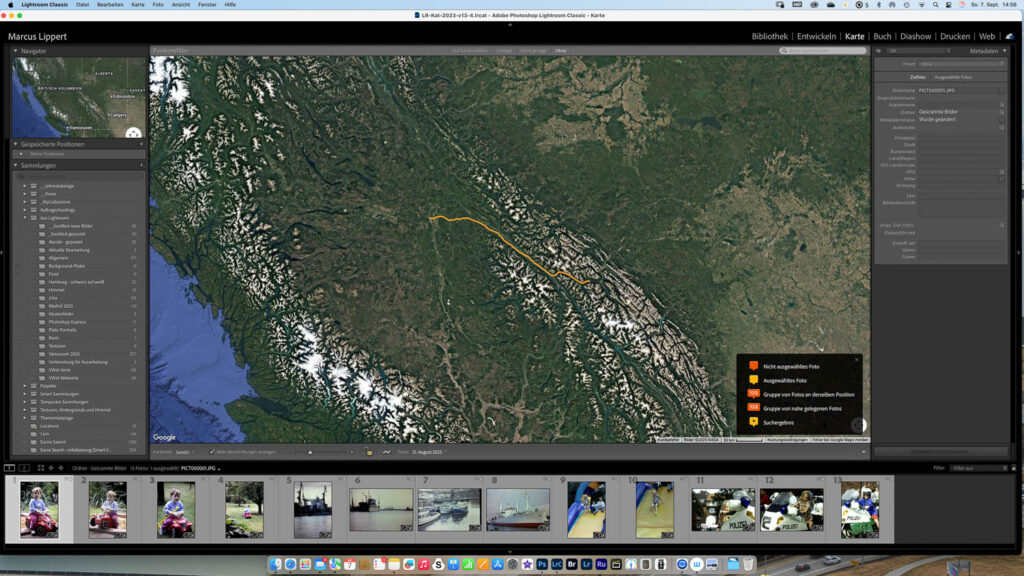Open the Bibliothek module
The width and height of the screenshot is (1024, 576).
point(769,37)
